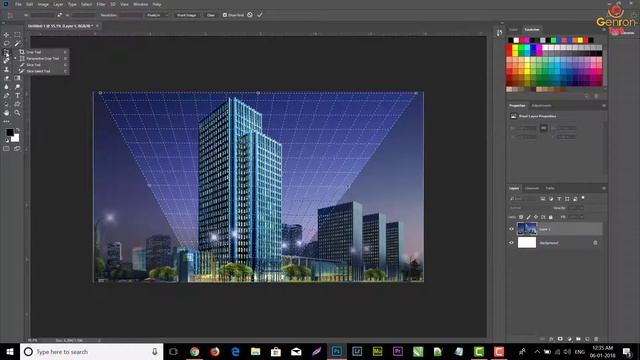The width and height of the screenshot is (640, 360).
Task: Select the Pen tool
Action: click(6, 96)
